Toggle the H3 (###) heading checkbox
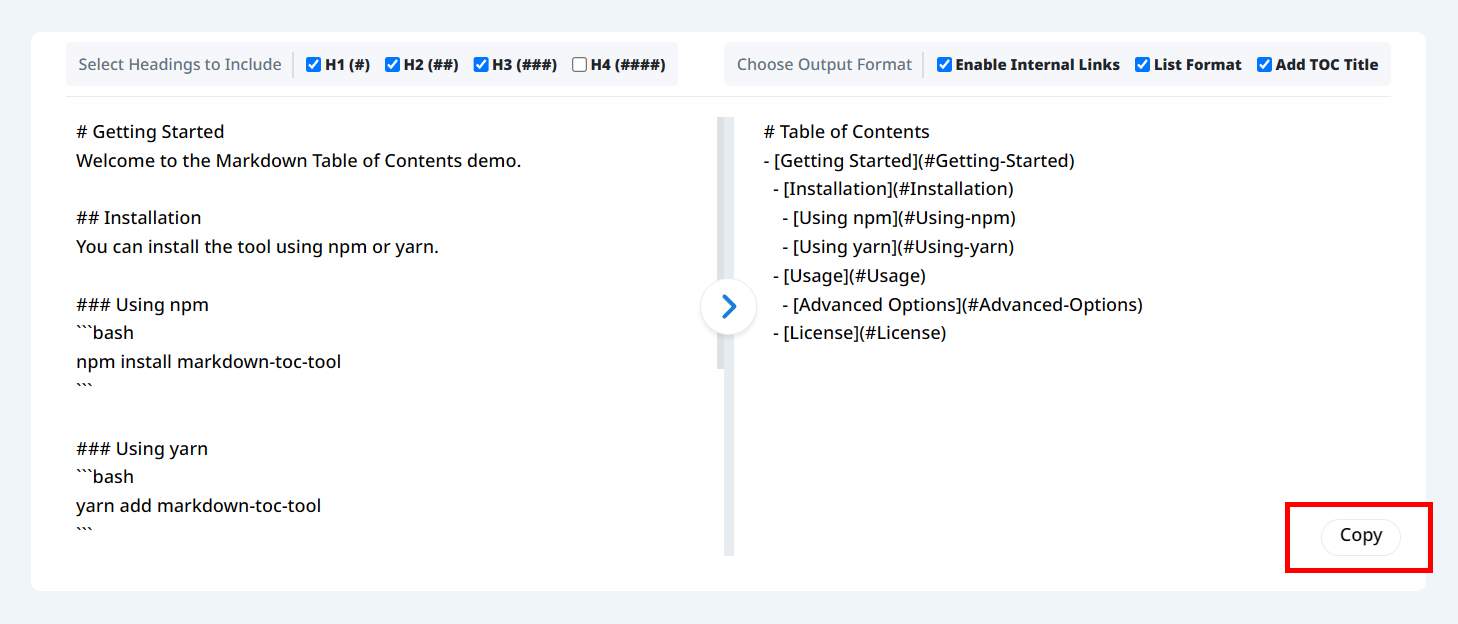Viewport: 1458px width, 624px height. pyautogui.click(x=481, y=65)
